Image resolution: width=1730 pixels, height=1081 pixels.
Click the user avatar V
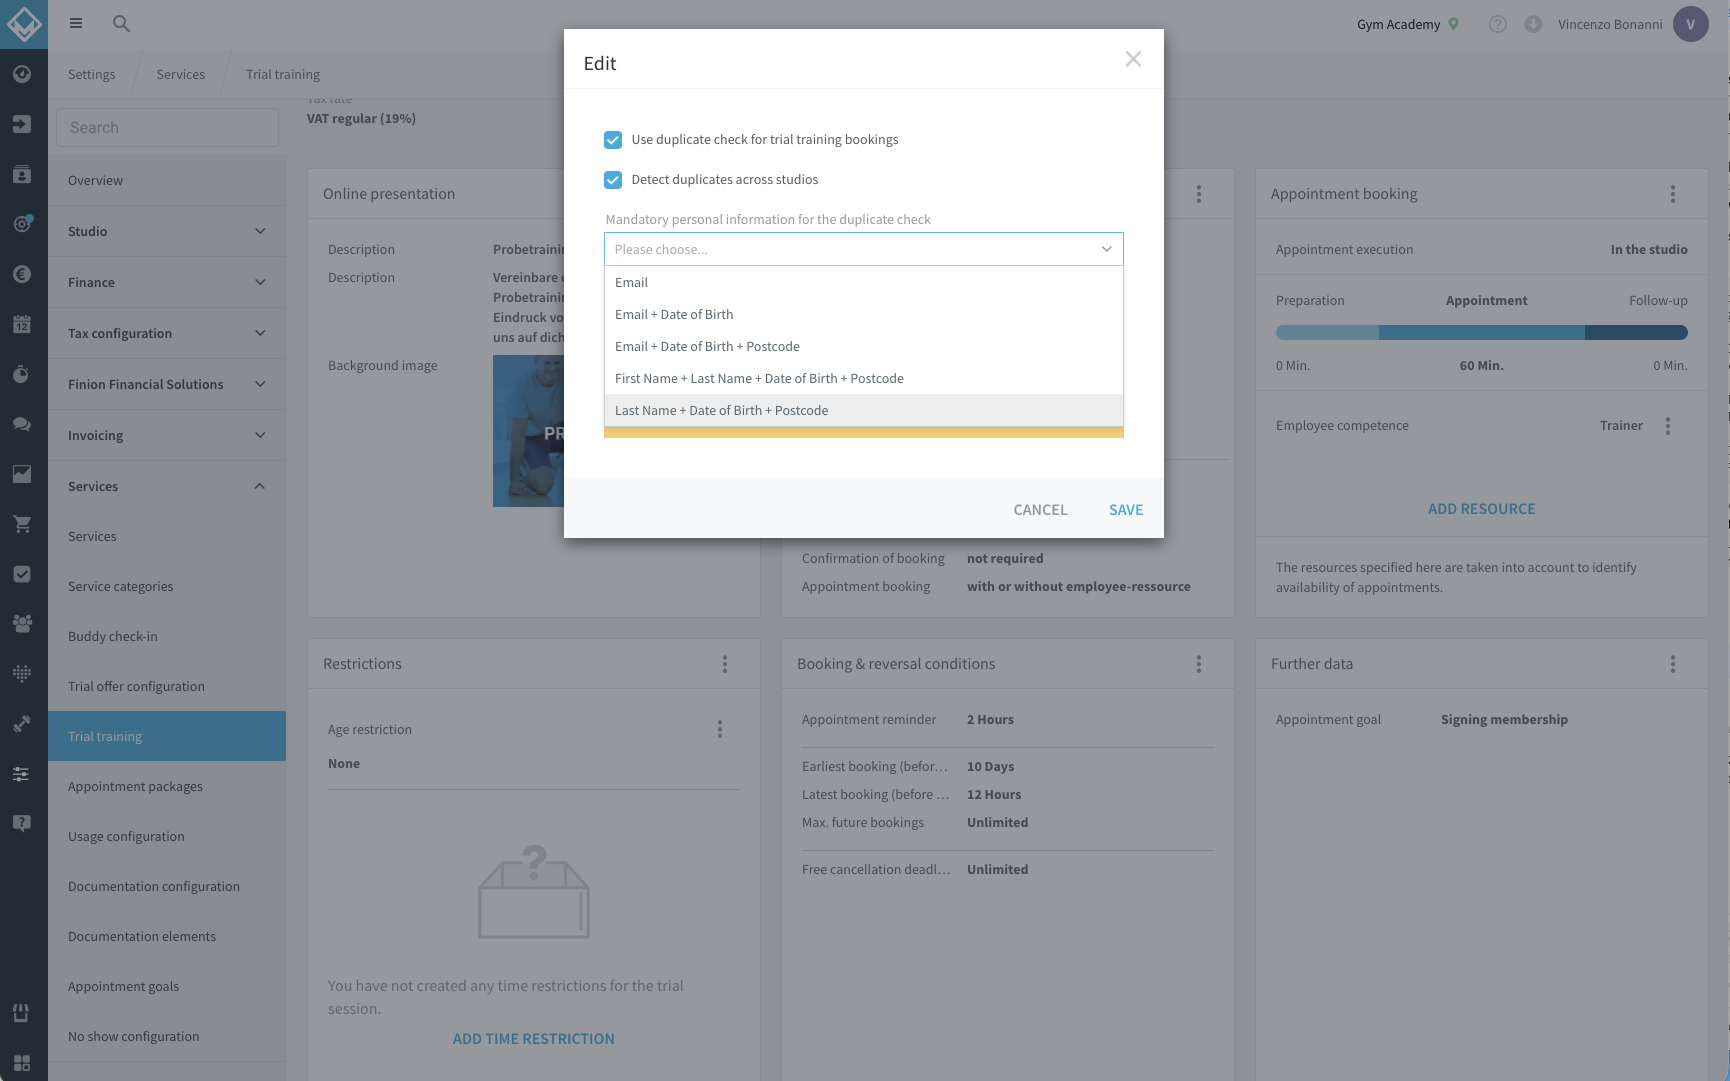tap(1691, 24)
